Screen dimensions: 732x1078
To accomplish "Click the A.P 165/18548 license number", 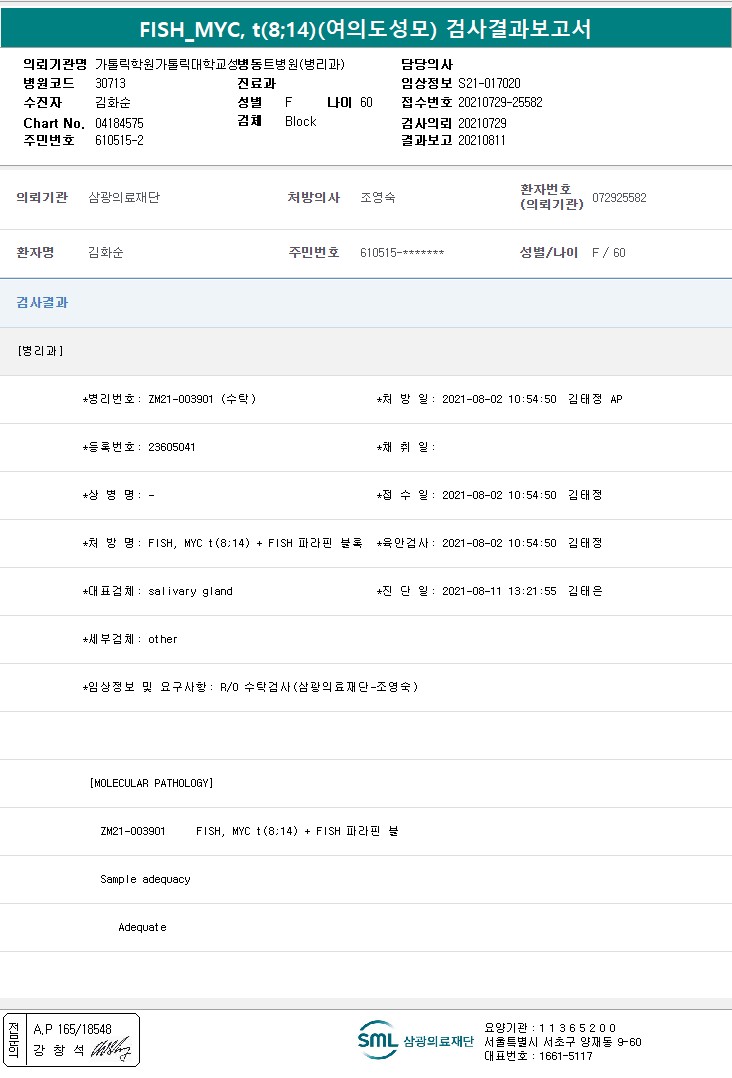I will (72, 1028).
